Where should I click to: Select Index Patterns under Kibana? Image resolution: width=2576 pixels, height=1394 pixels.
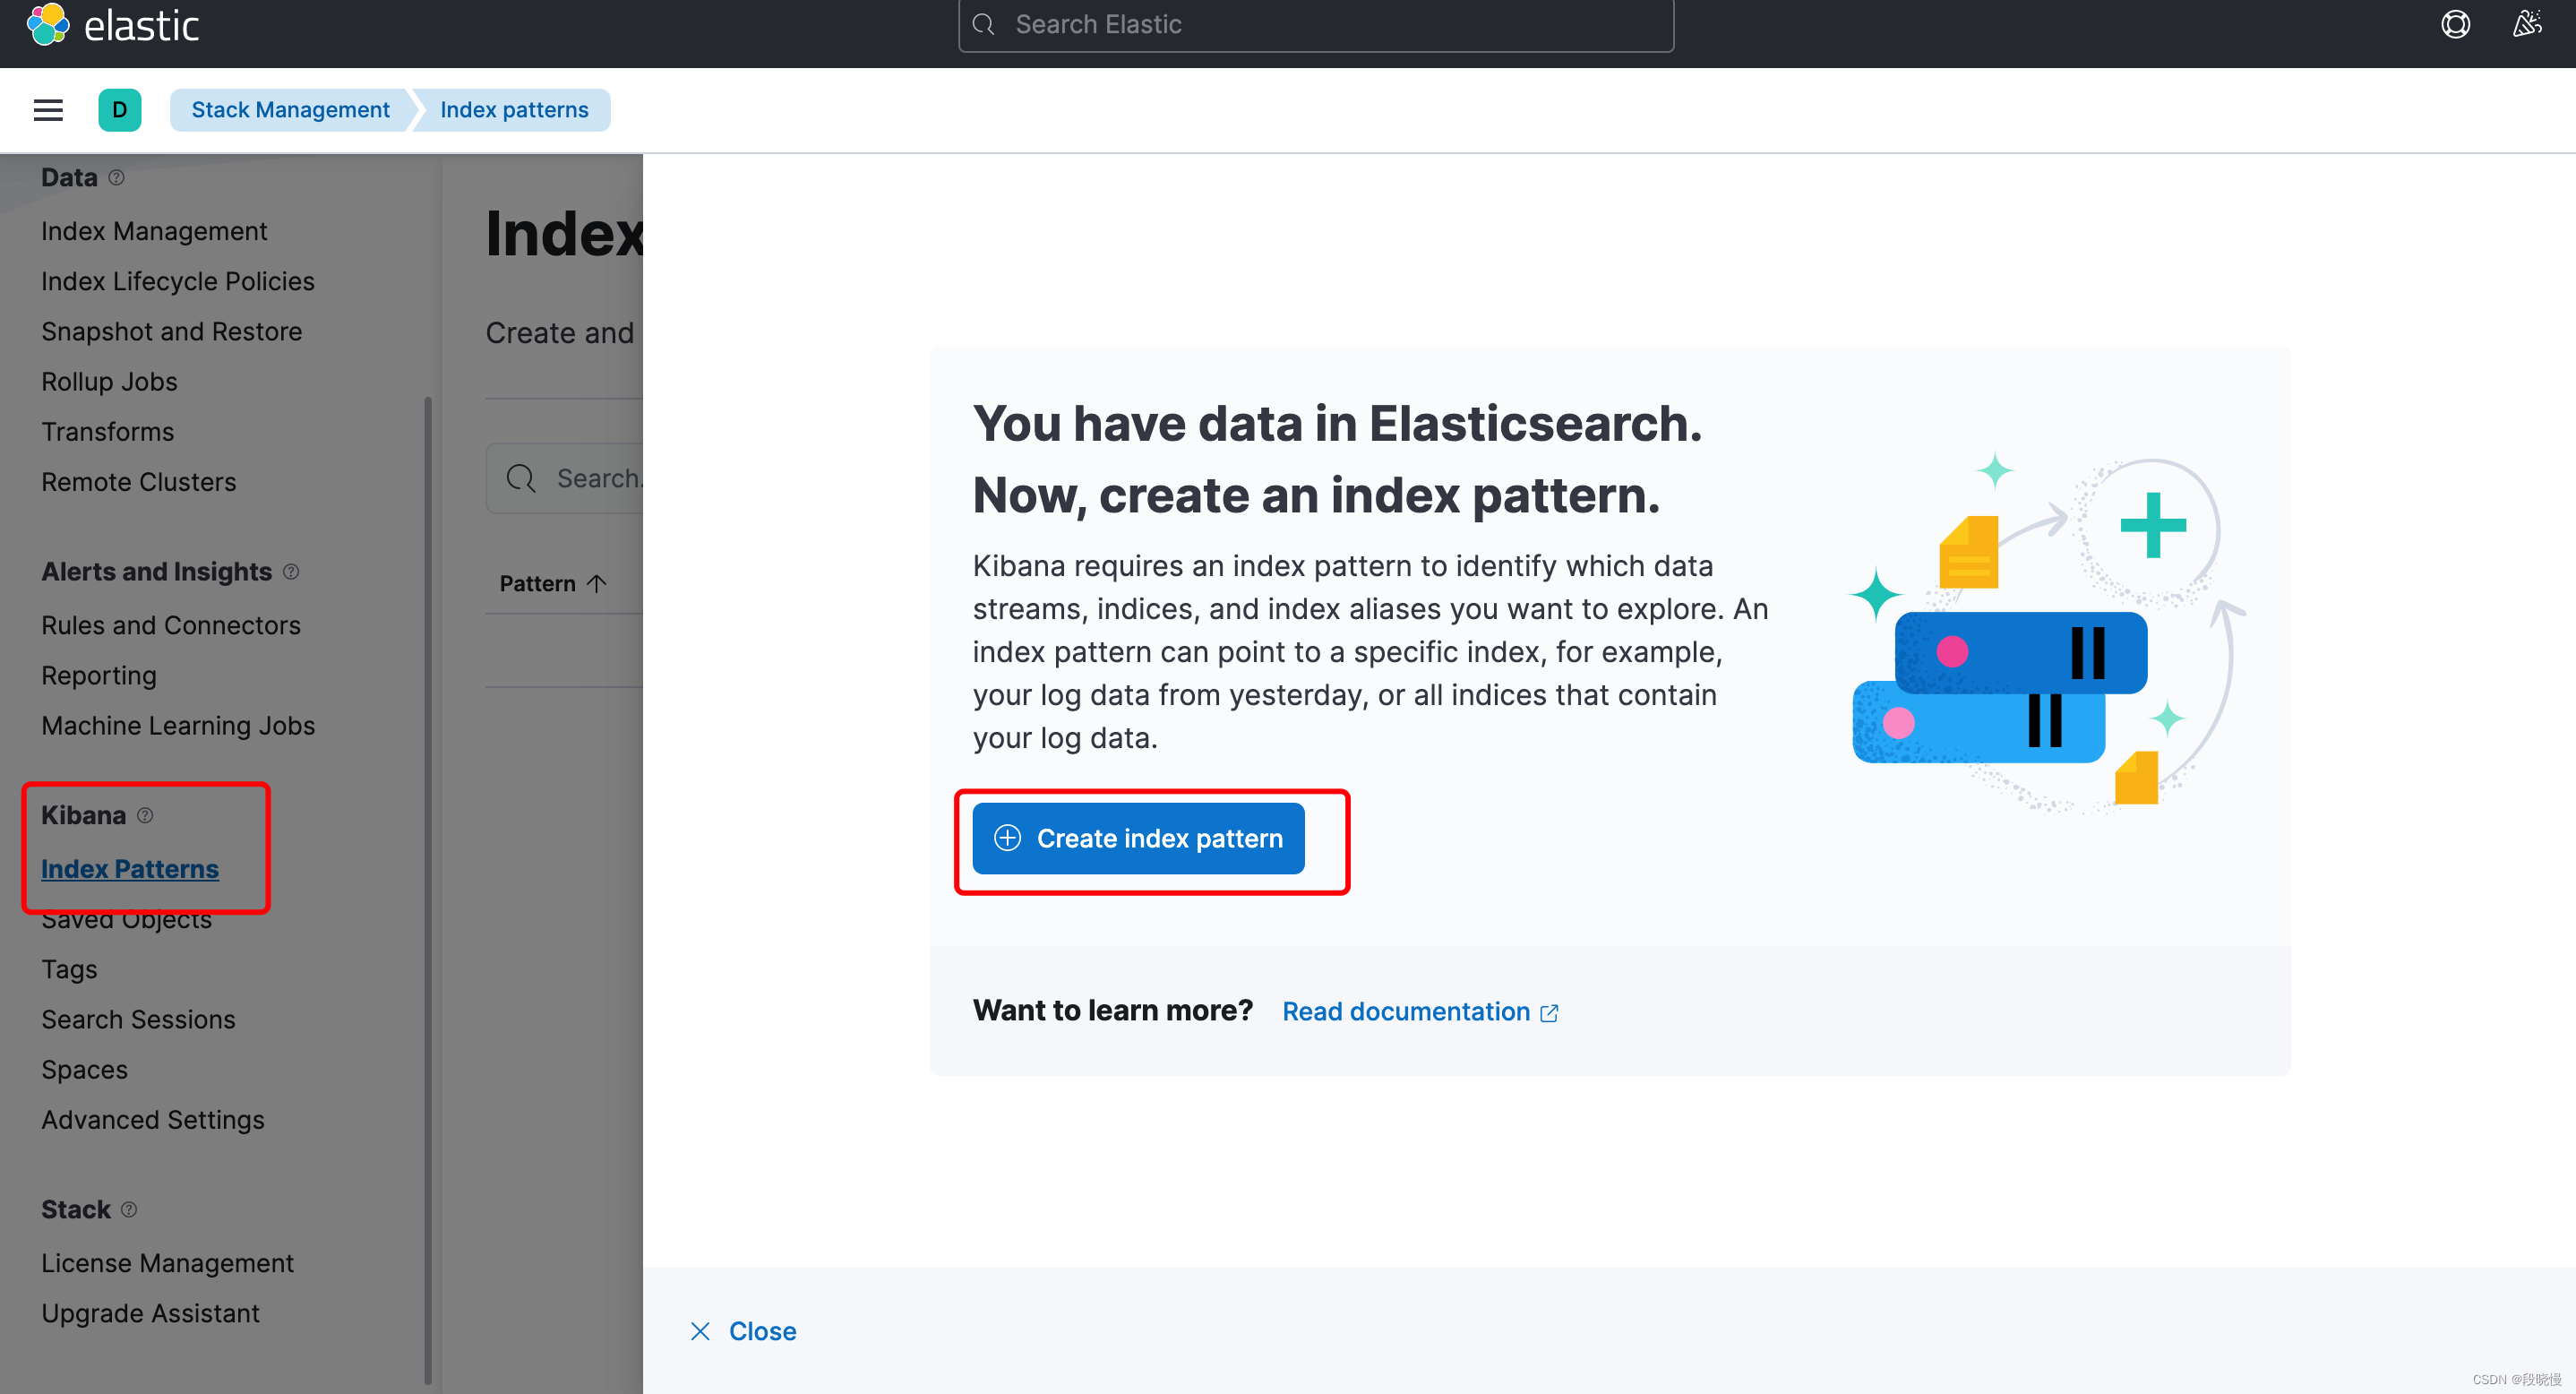click(x=130, y=869)
